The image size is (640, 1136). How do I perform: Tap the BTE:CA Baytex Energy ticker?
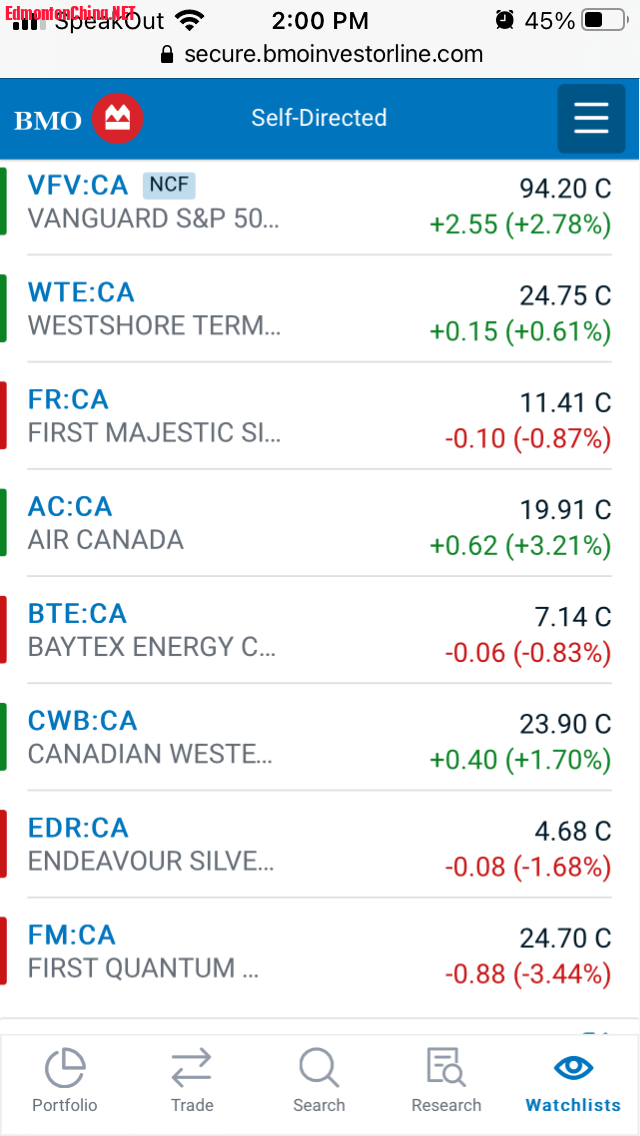point(77,614)
